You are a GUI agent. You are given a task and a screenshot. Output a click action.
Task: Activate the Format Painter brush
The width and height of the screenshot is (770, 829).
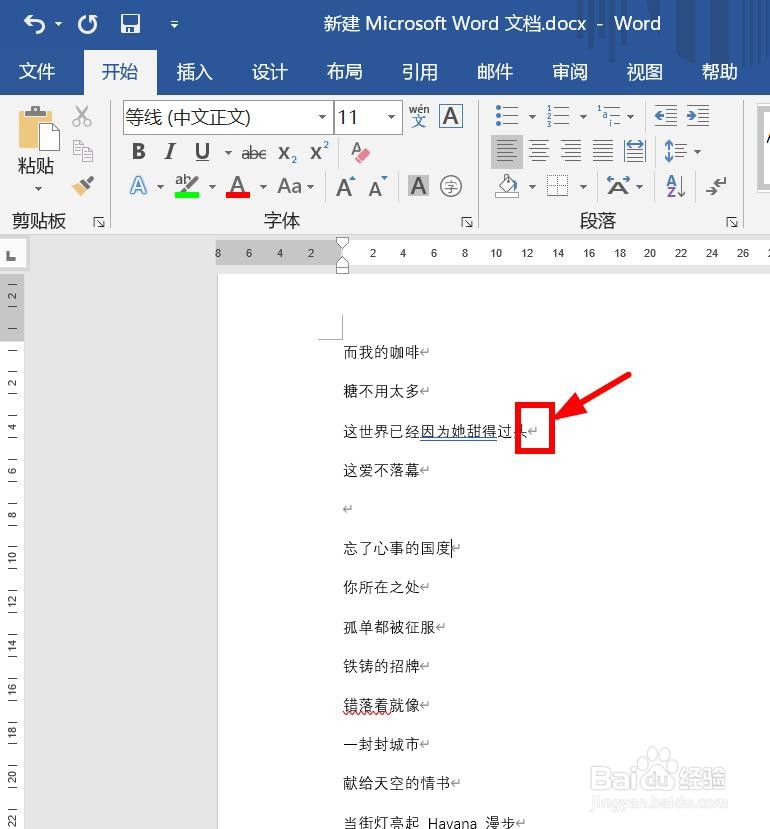(83, 186)
